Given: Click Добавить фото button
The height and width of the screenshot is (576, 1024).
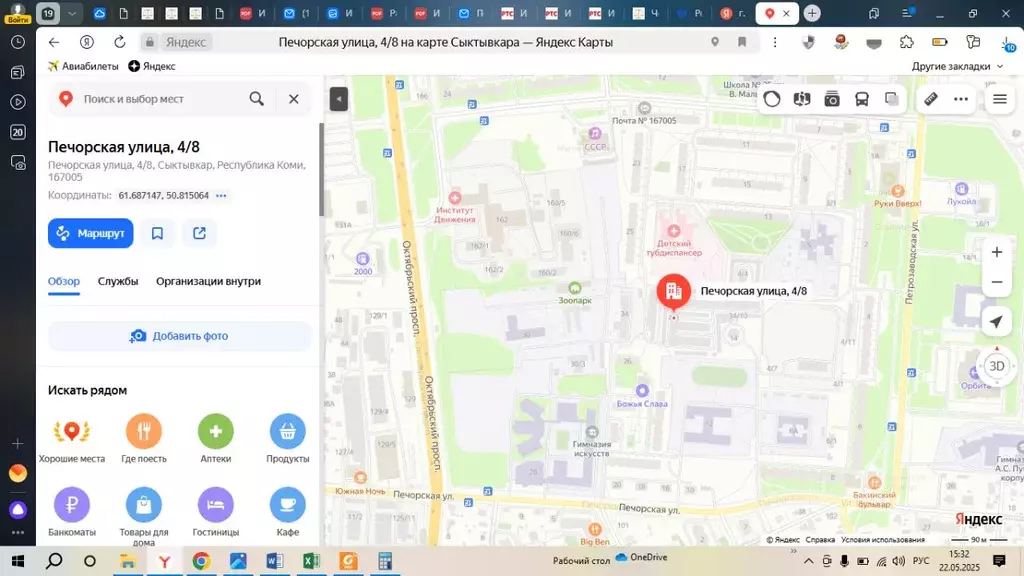Looking at the screenshot, I should pos(179,336).
